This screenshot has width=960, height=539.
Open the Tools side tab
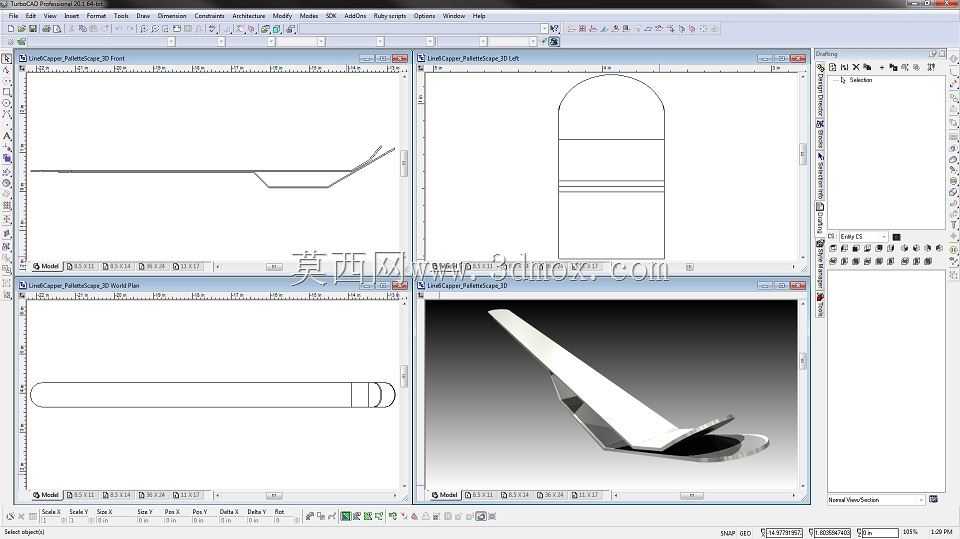coord(820,305)
